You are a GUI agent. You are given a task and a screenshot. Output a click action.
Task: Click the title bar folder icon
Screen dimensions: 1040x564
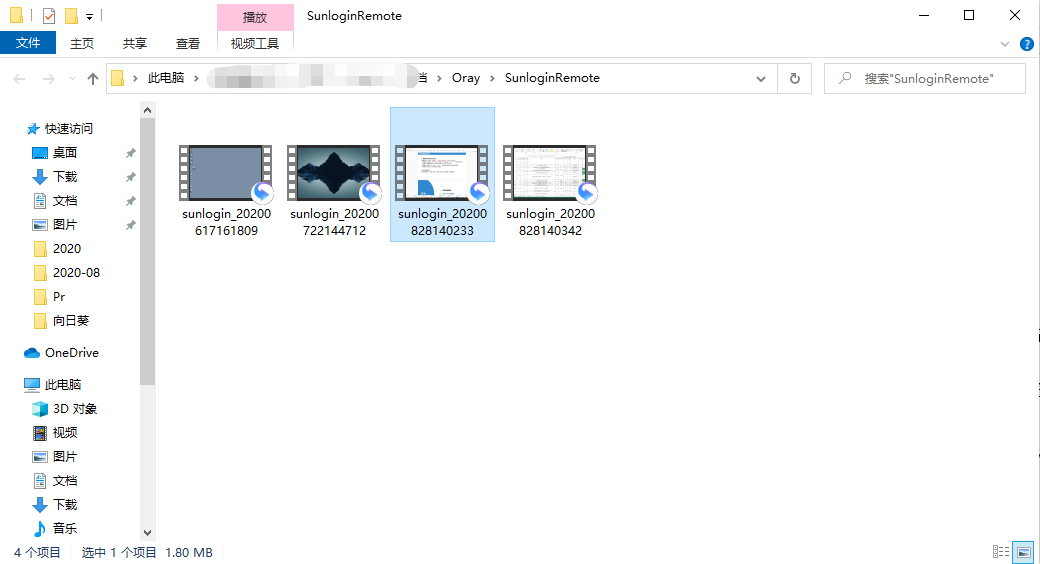point(17,15)
